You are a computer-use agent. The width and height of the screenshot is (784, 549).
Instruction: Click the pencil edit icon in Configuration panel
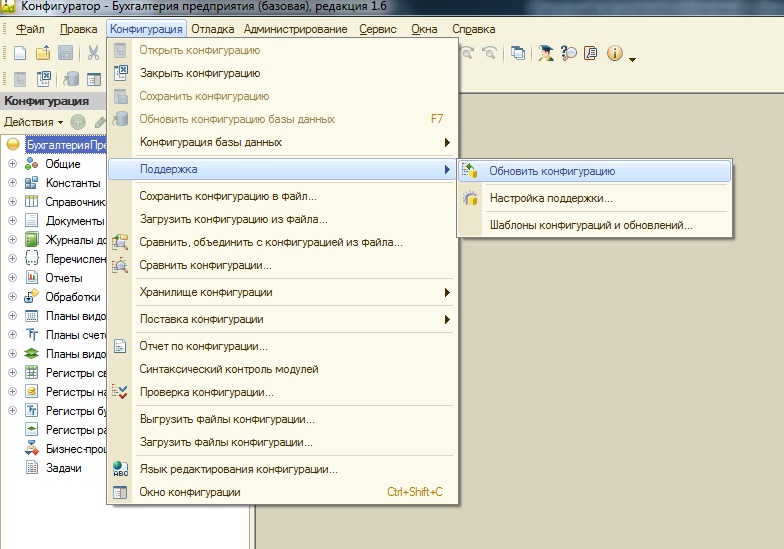click(x=100, y=122)
